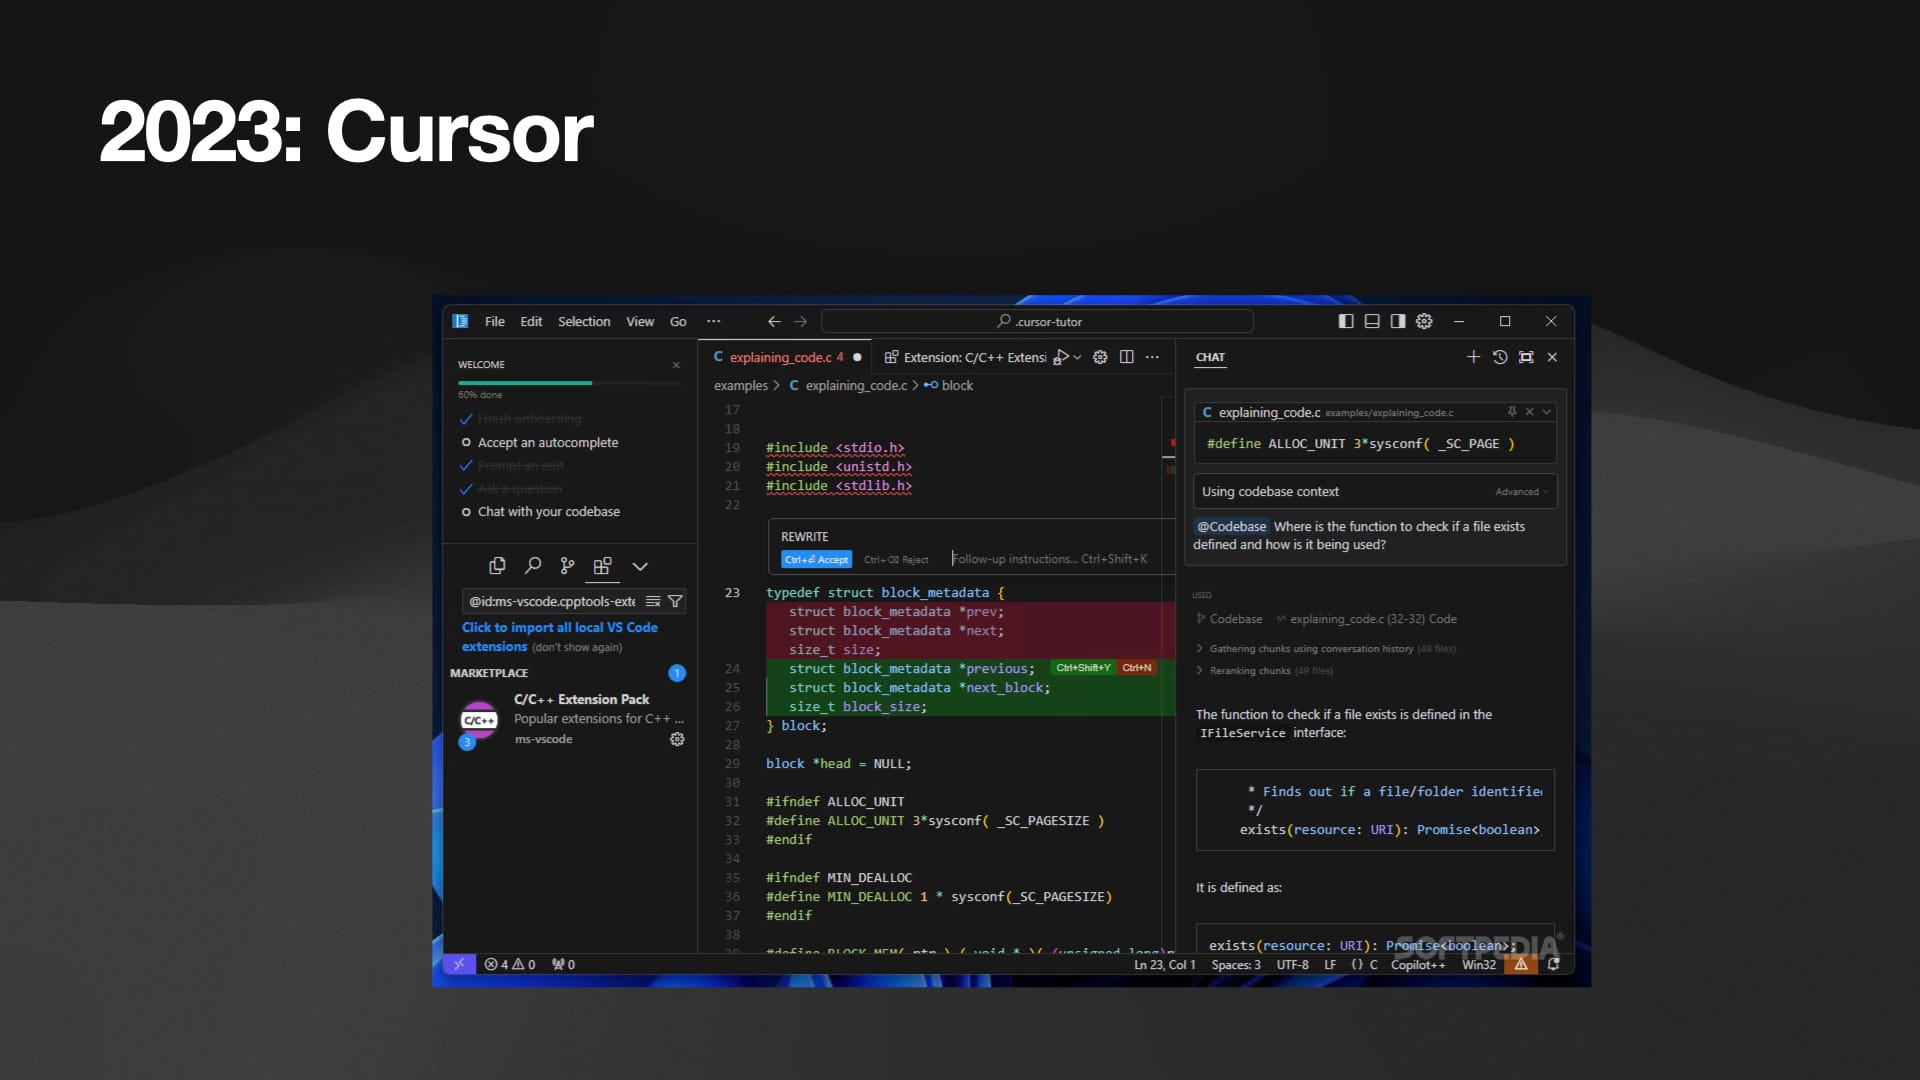The image size is (1920, 1080).
Task: Open the Source Control icon
Action: (567, 566)
